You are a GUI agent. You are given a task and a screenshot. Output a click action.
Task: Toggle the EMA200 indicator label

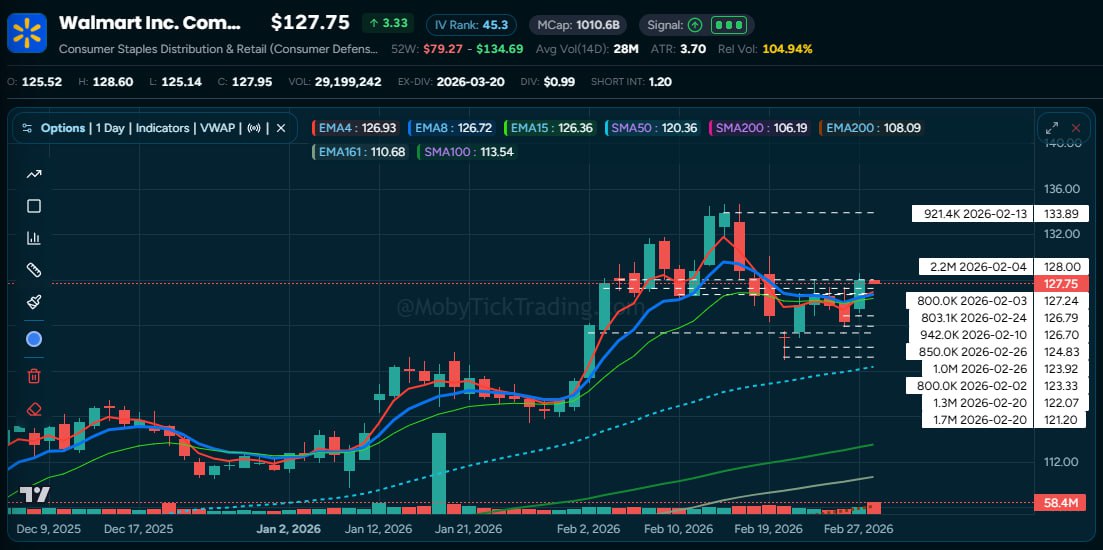point(871,128)
